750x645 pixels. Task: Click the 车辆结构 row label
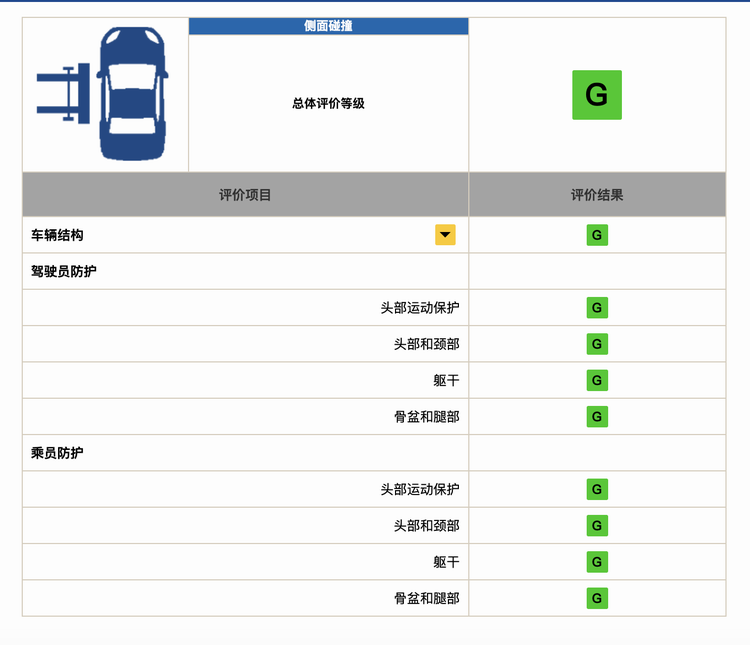point(57,235)
